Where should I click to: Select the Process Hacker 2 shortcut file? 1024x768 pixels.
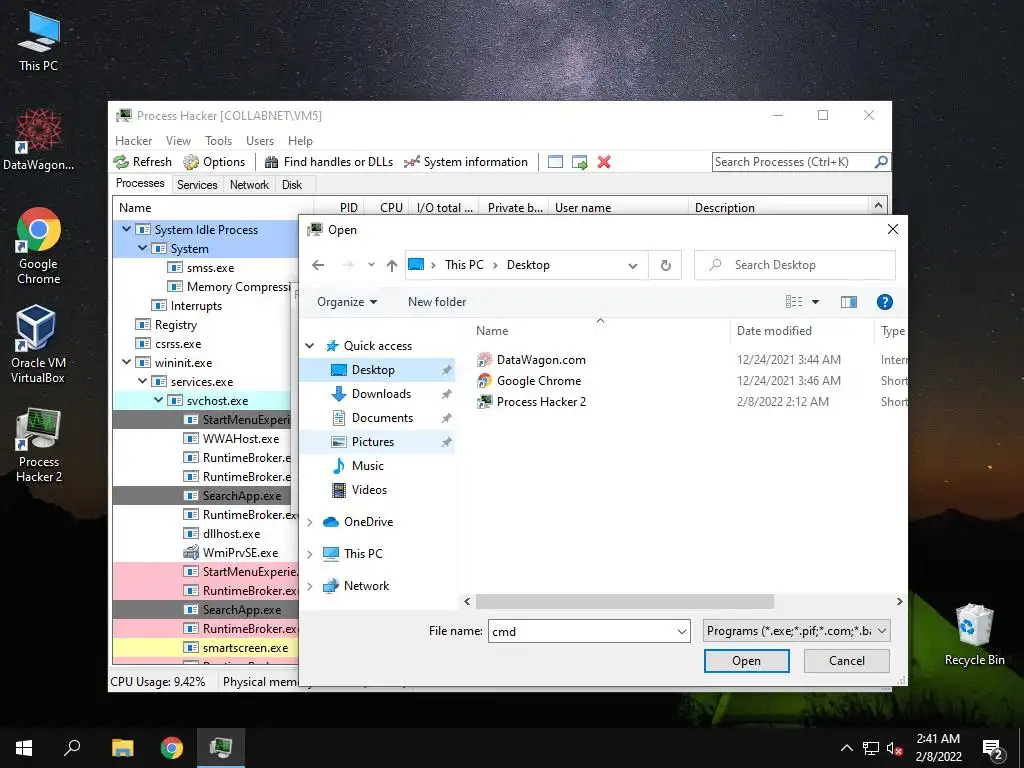pyautogui.click(x=541, y=402)
